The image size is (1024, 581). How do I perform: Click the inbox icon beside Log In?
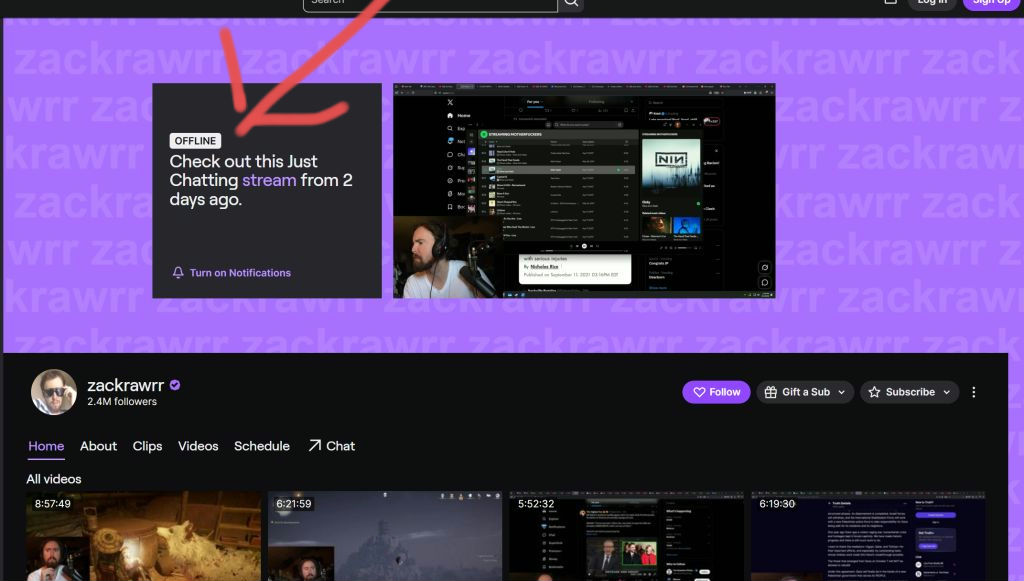coord(890,2)
